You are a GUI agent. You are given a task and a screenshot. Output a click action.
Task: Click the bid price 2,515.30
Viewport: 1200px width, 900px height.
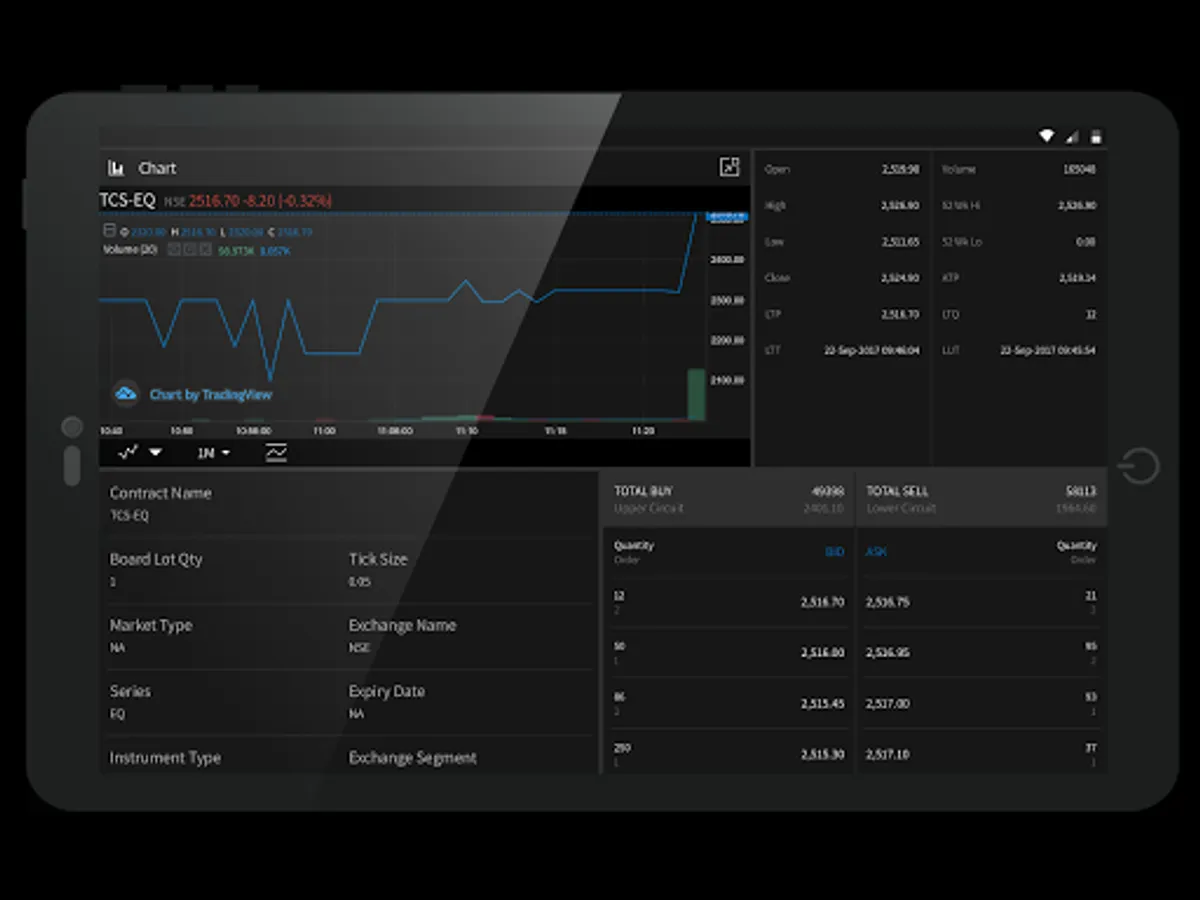822,754
